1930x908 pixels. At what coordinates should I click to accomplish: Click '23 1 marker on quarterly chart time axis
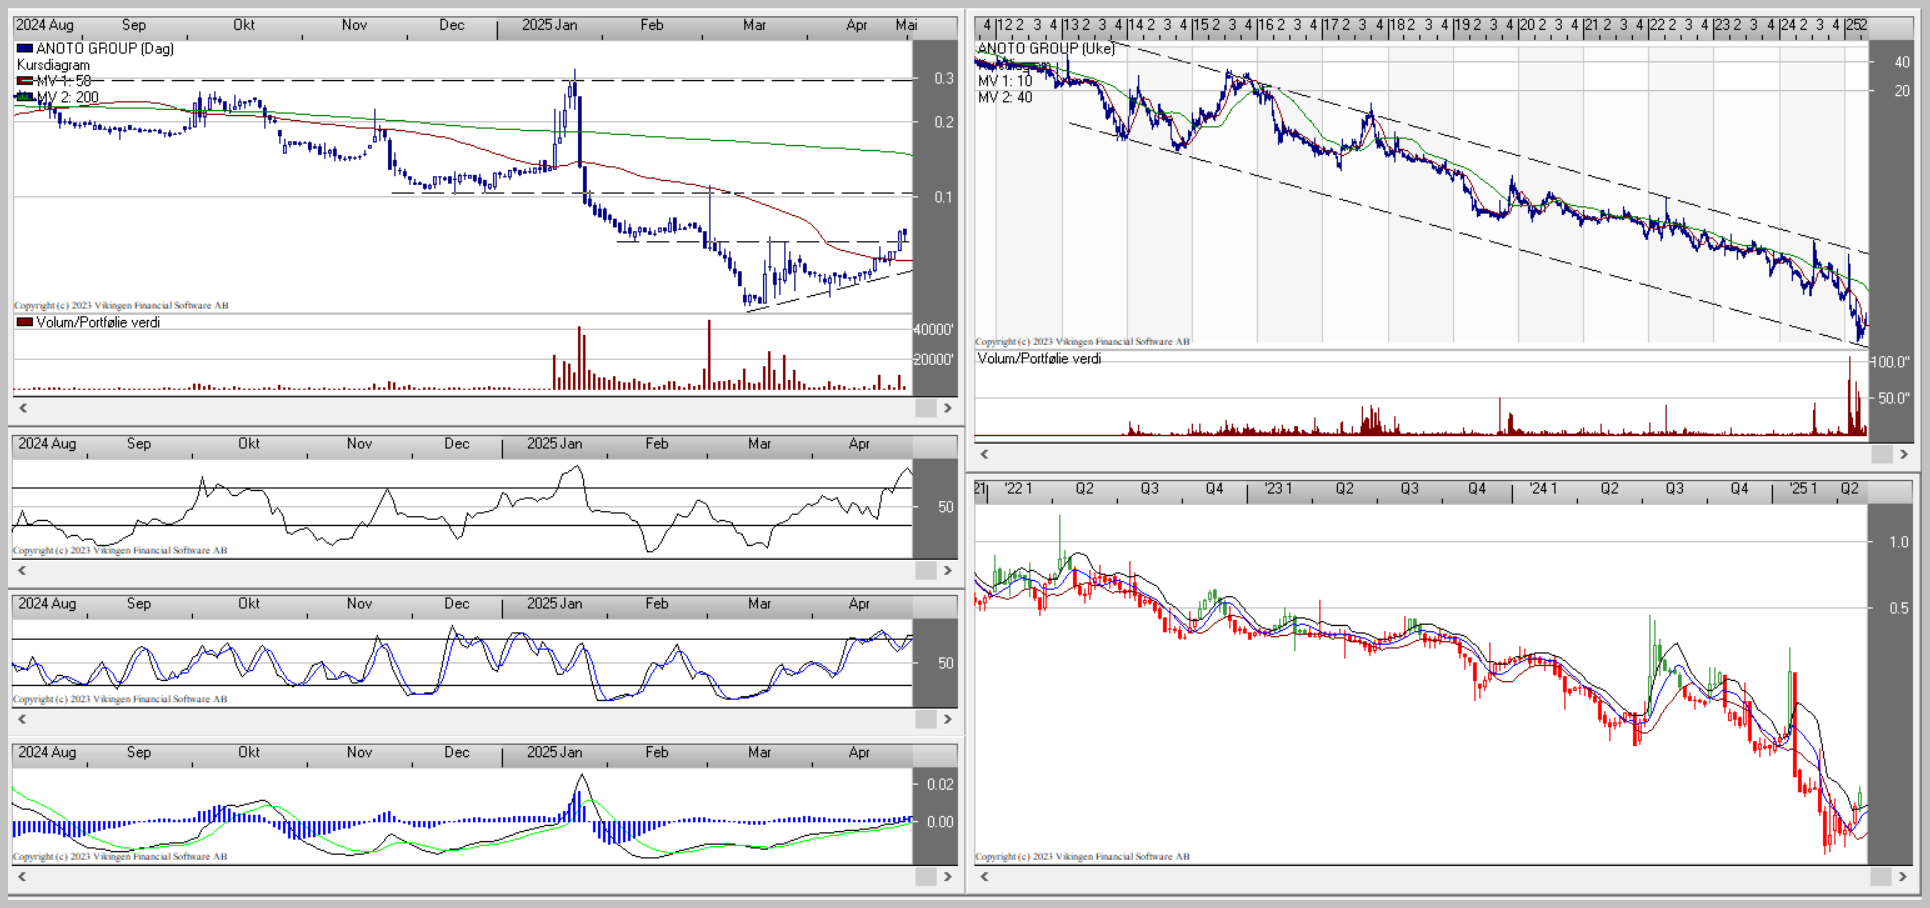tap(1278, 489)
